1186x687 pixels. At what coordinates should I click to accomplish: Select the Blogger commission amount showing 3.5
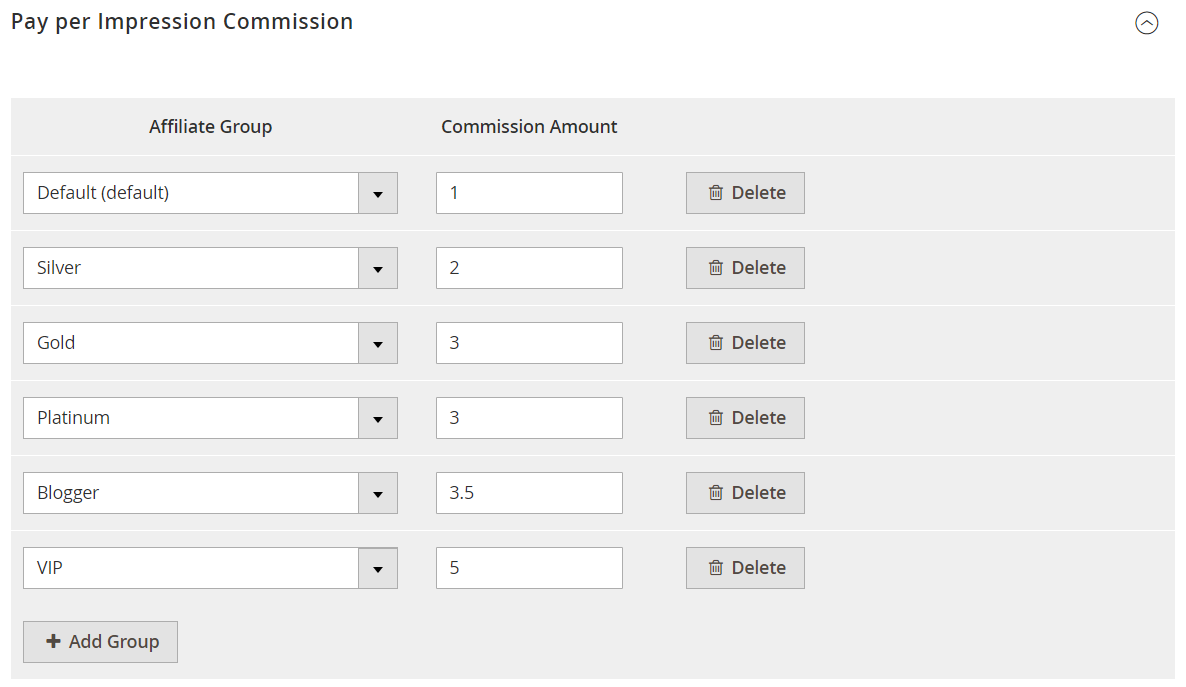coord(528,492)
